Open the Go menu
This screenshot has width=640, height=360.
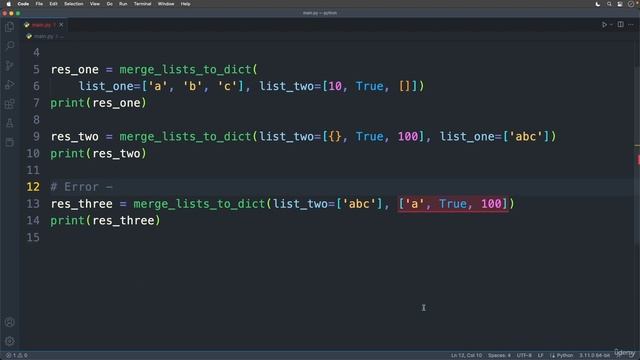tap(109, 4)
